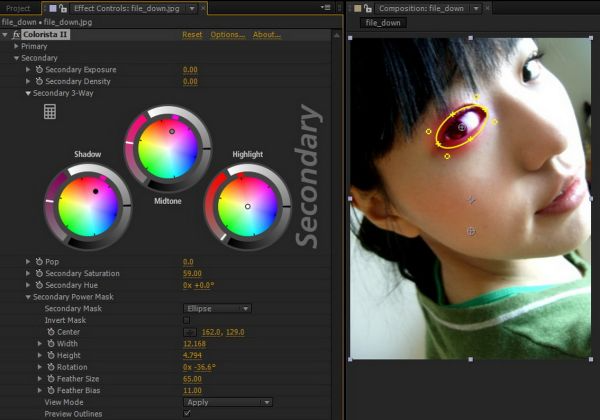
Task: Click the Height value 4.794
Action: pyautogui.click(x=192, y=355)
